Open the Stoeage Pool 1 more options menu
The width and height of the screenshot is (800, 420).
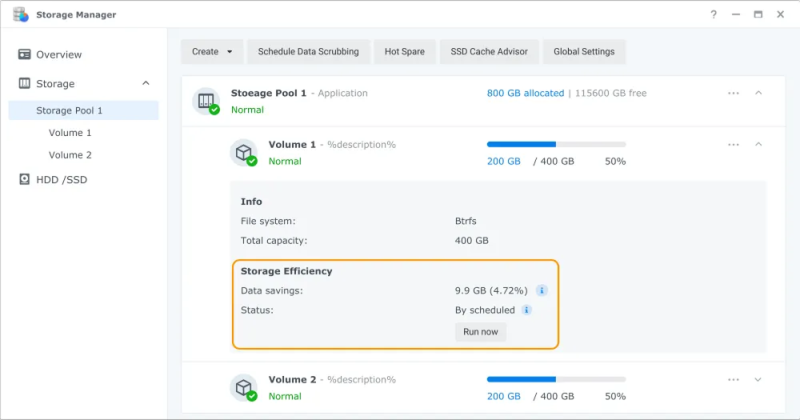(733, 93)
